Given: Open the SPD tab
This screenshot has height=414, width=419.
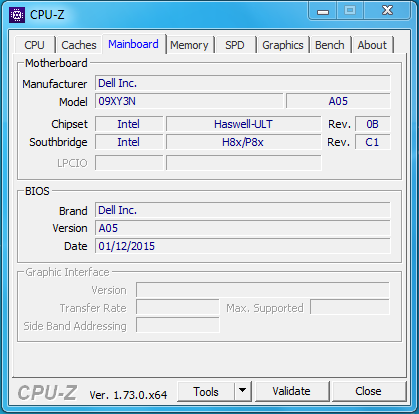Looking at the screenshot, I should [x=235, y=45].
